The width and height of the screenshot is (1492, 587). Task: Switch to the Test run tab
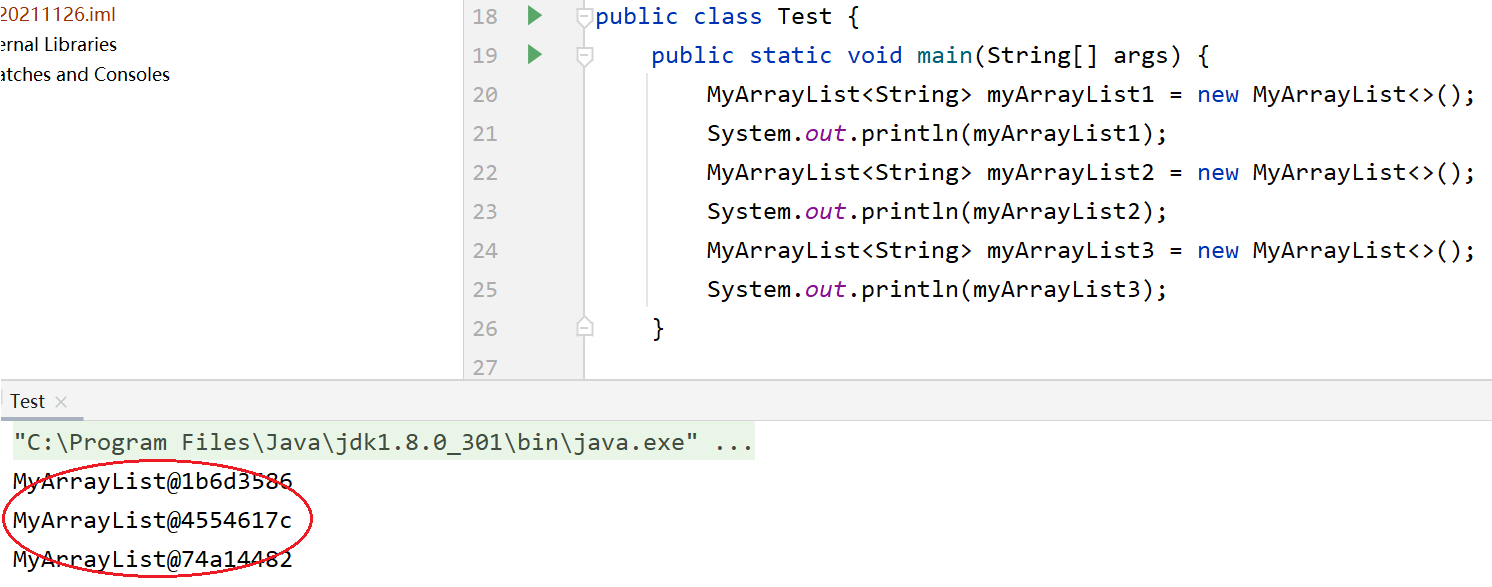(x=28, y=401)
